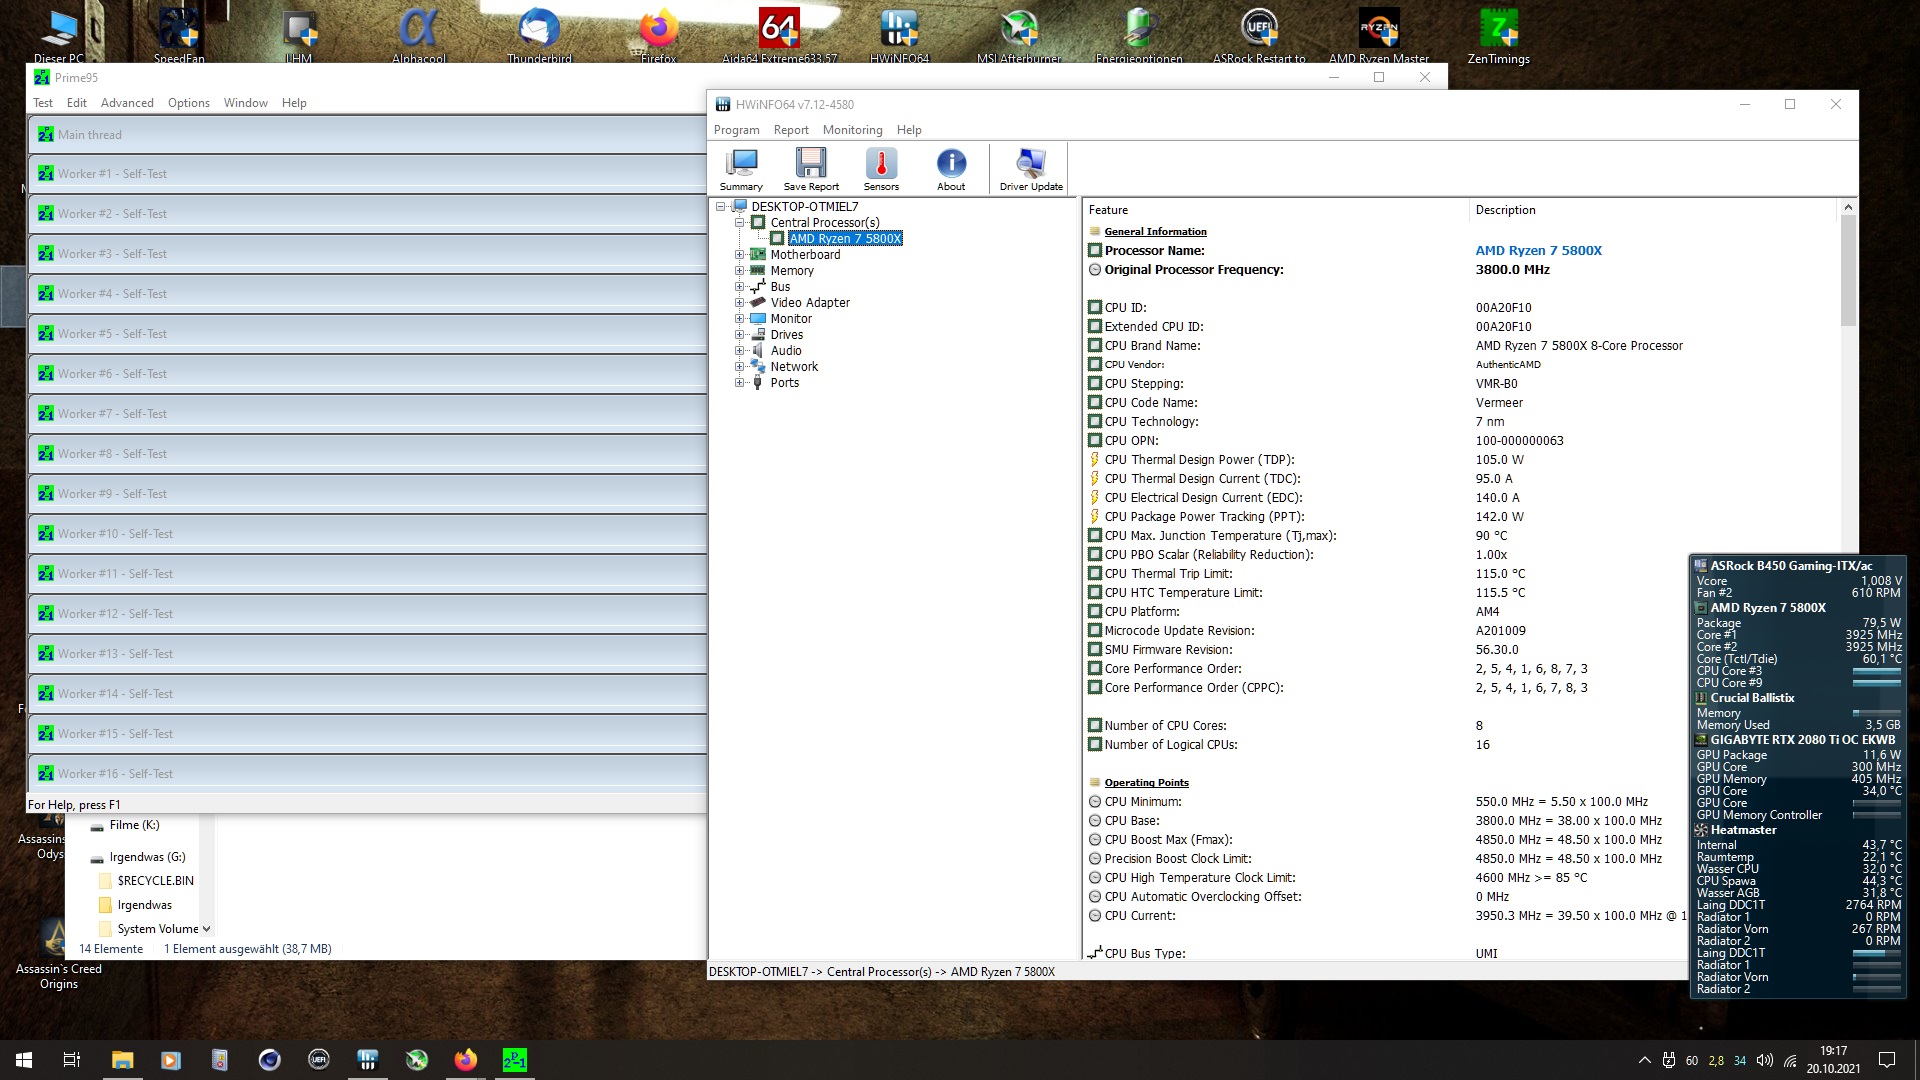Expand the Motherboard tree node
Screen dimensions: 1920x1080
740,255
